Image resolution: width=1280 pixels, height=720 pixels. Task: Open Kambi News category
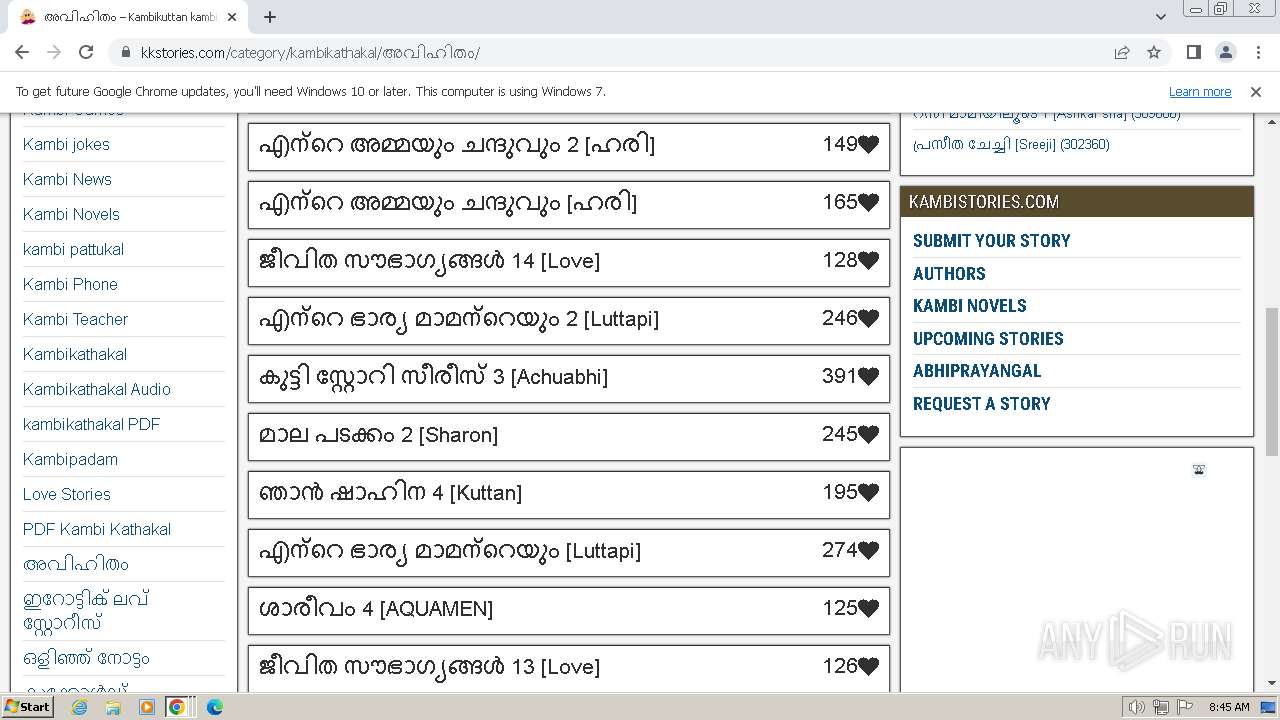point(67,179)
